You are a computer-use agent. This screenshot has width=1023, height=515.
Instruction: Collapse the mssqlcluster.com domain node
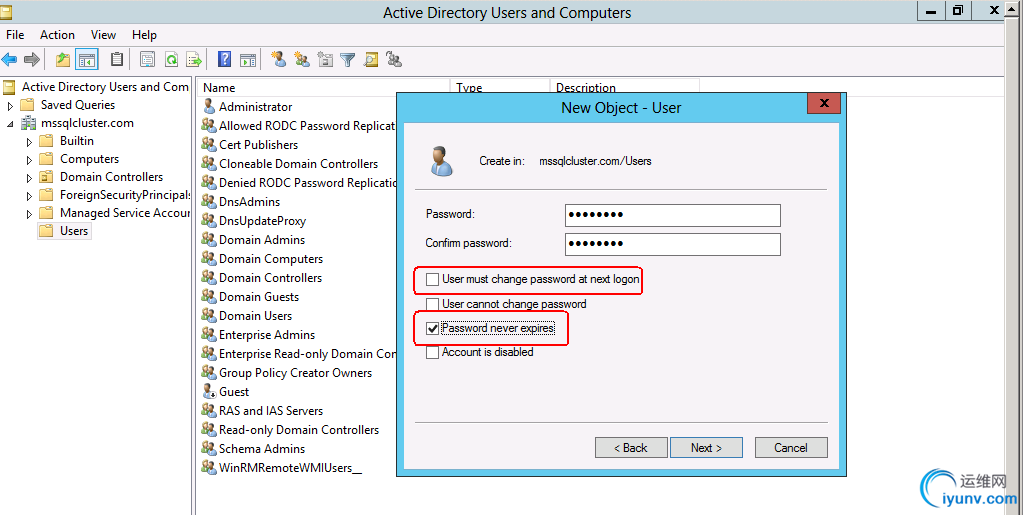(x=11, y=123)
